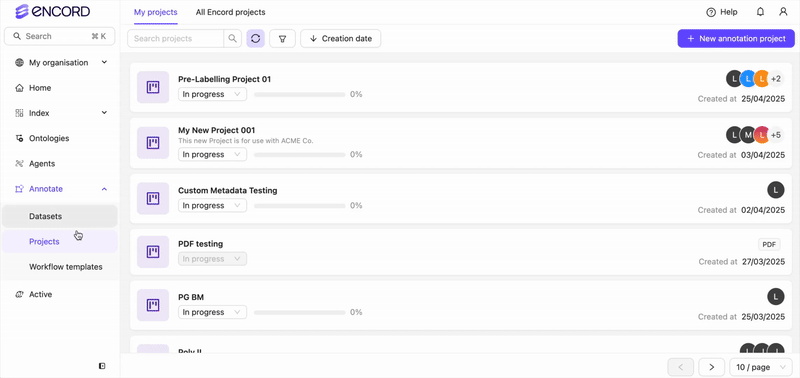Screen dimensions: 800x378
Task: Click My New Project 001 progress bar
Action: 299,155
